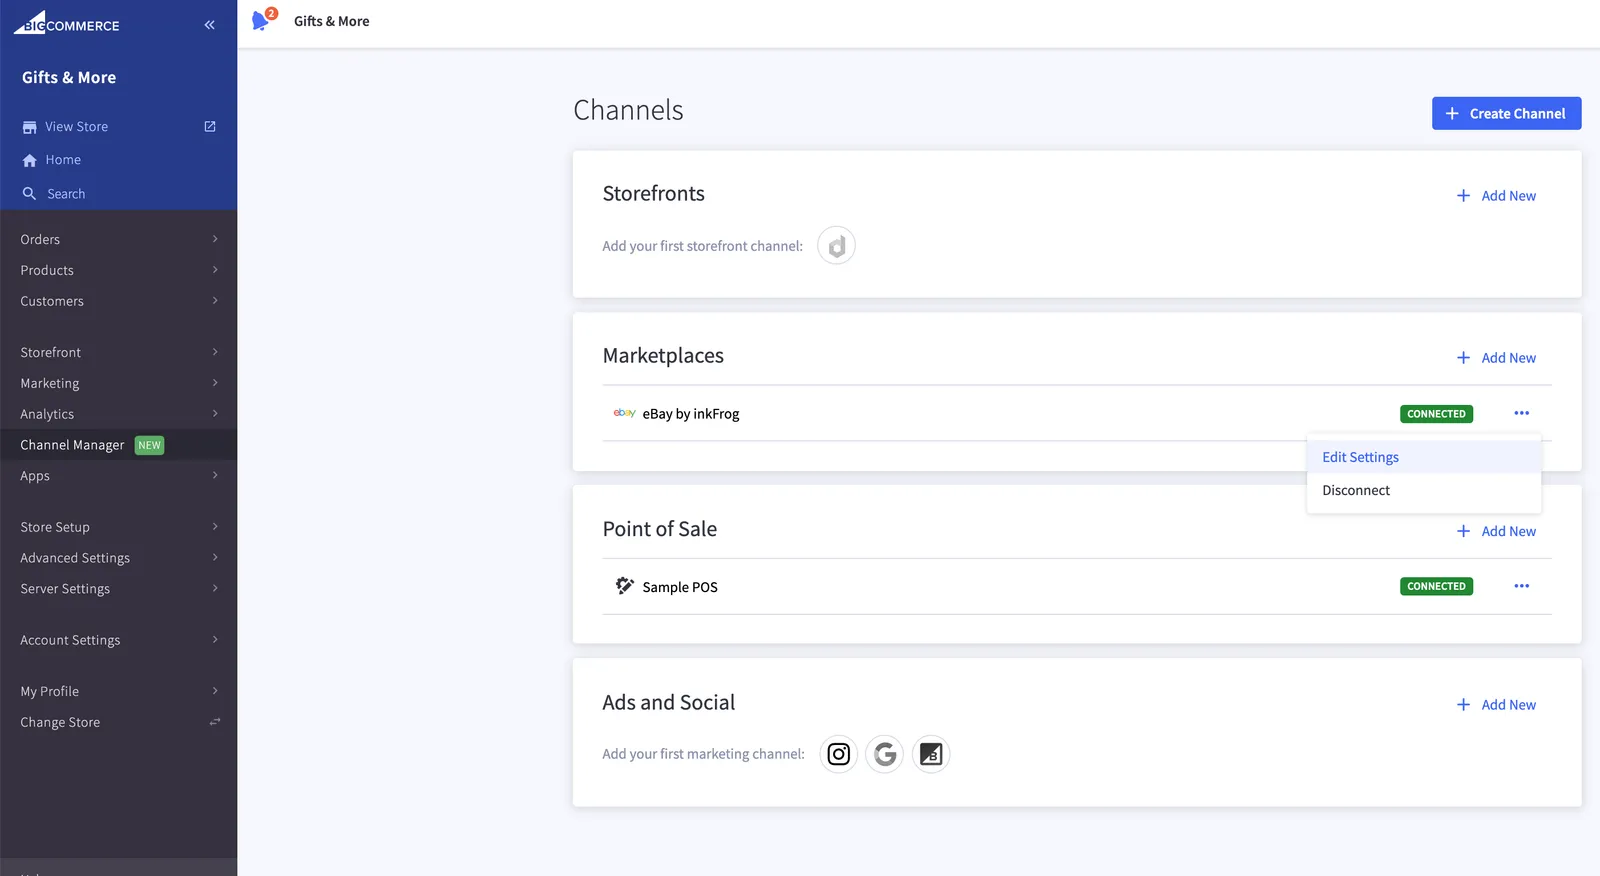
Task: Open notifications bell icon
Action: [262, 20]
